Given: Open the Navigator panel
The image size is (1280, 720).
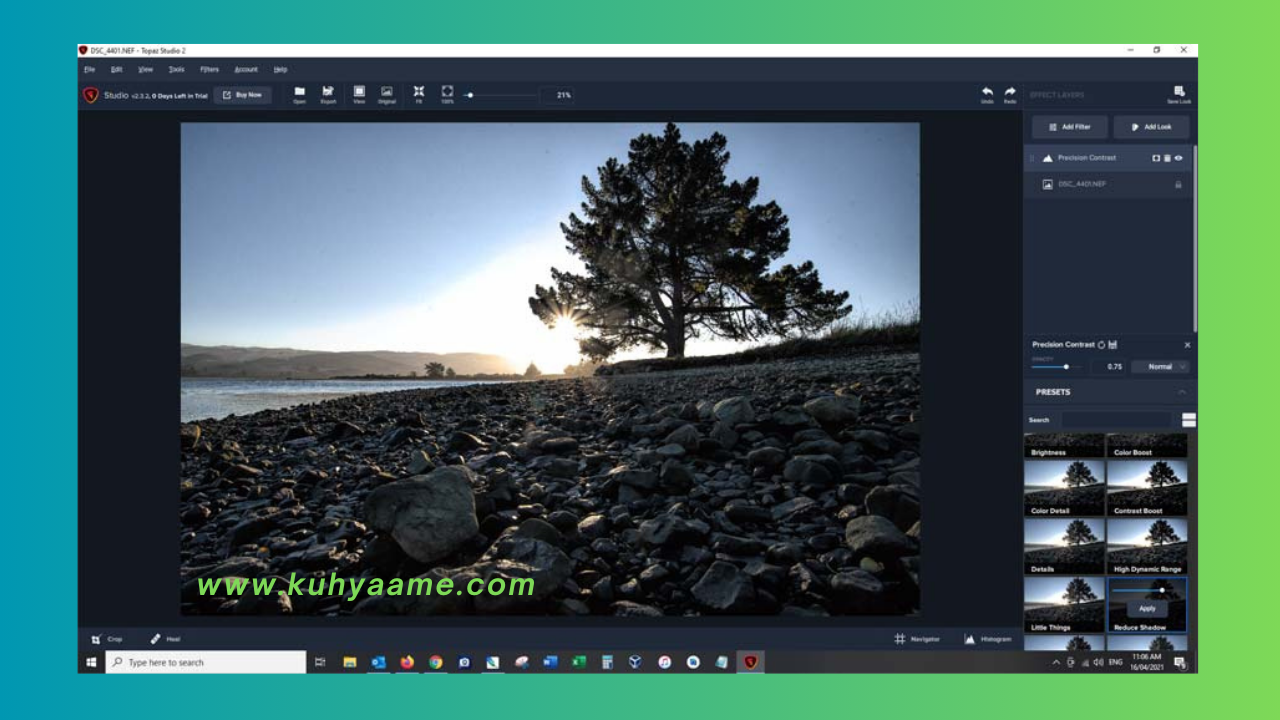Looking at the screenshot, I should [917, 639].
